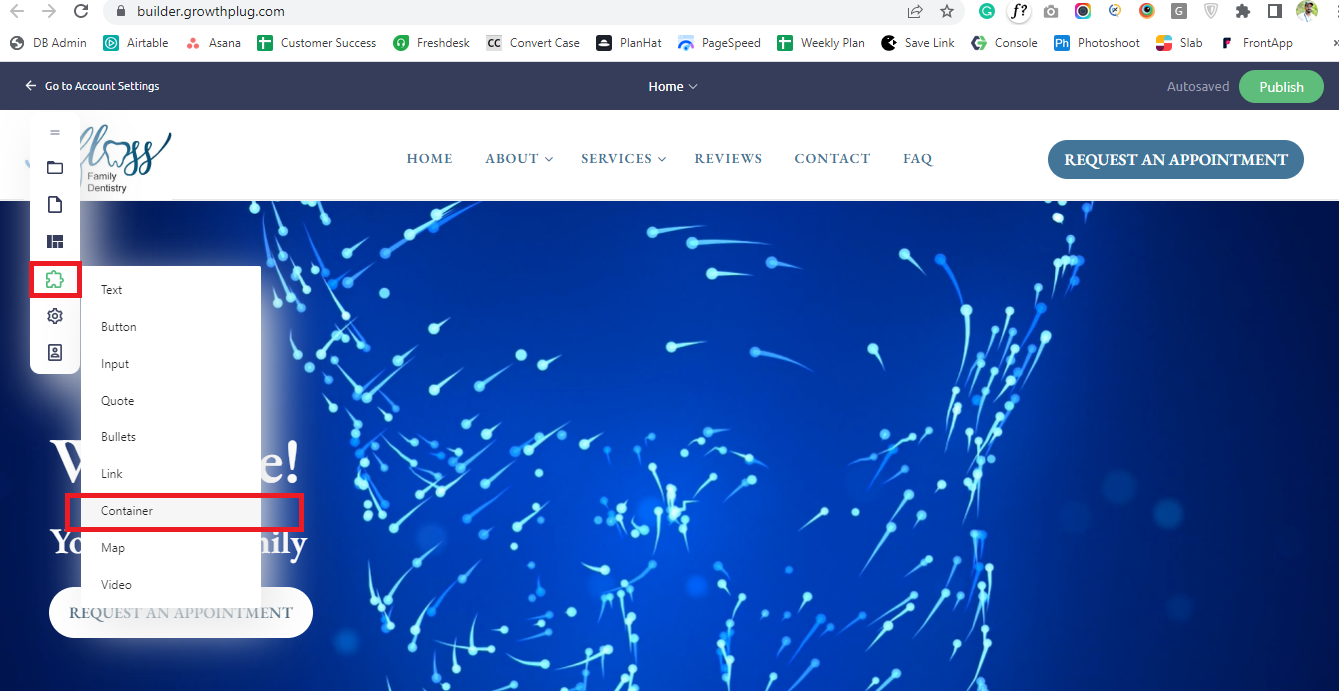Image resolution: width=1339 pixels, height=691 pixels.
Task: Open FrontApp bookmark
Action: (x=1256, y=43)
